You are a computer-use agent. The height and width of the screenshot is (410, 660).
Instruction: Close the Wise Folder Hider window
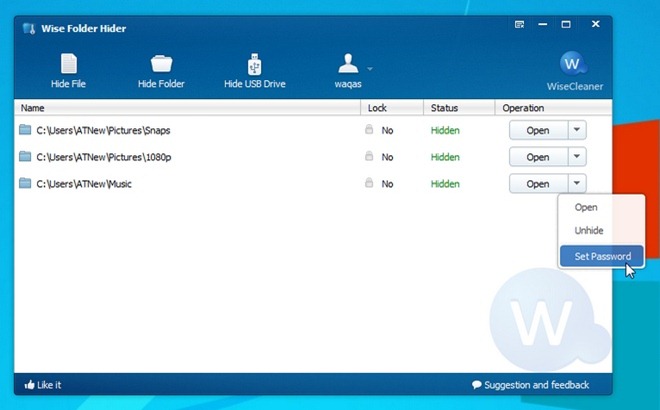596,24
